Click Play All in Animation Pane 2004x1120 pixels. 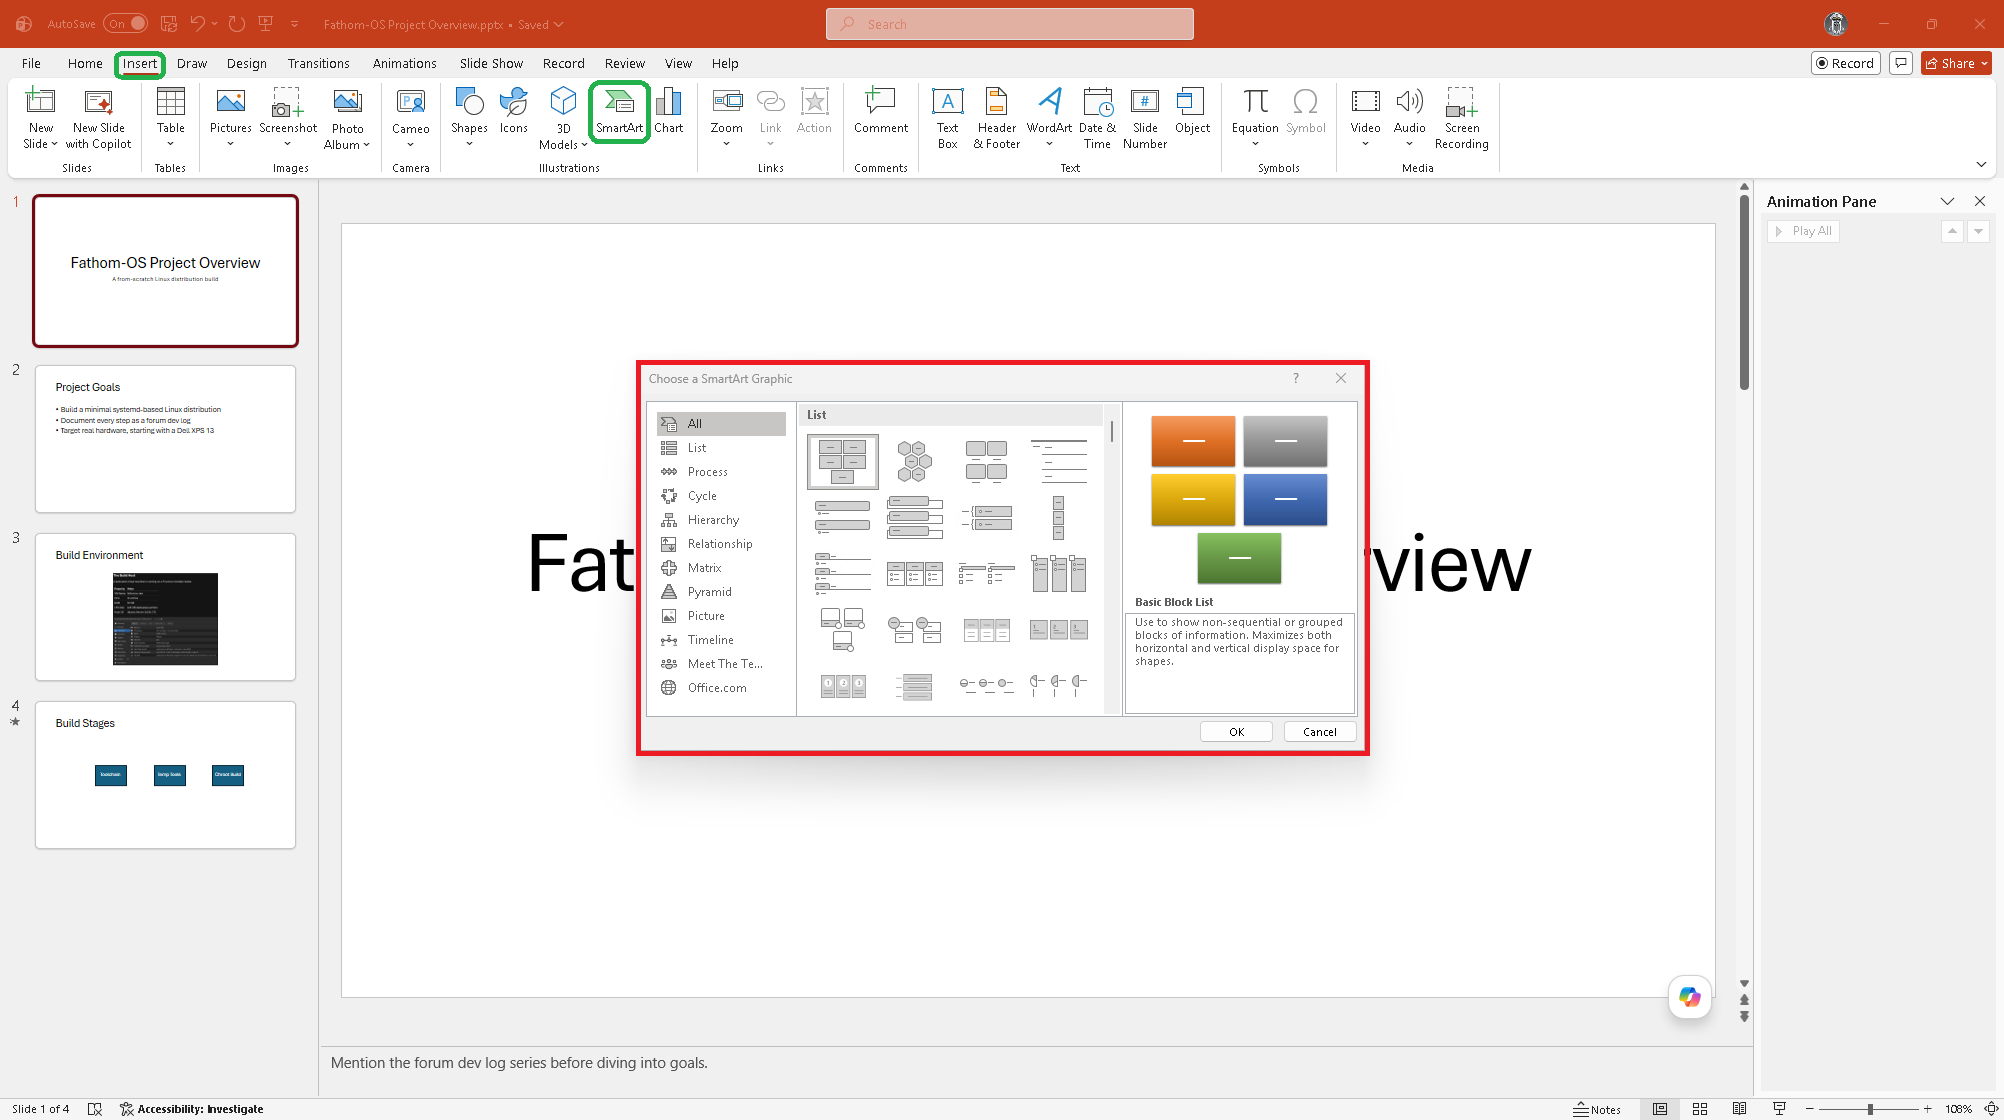[1803, 231]
